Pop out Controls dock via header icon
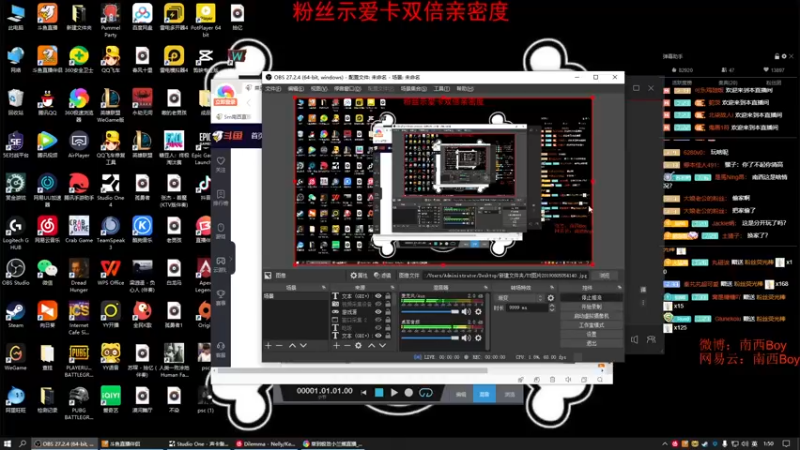 click(619, 288)
